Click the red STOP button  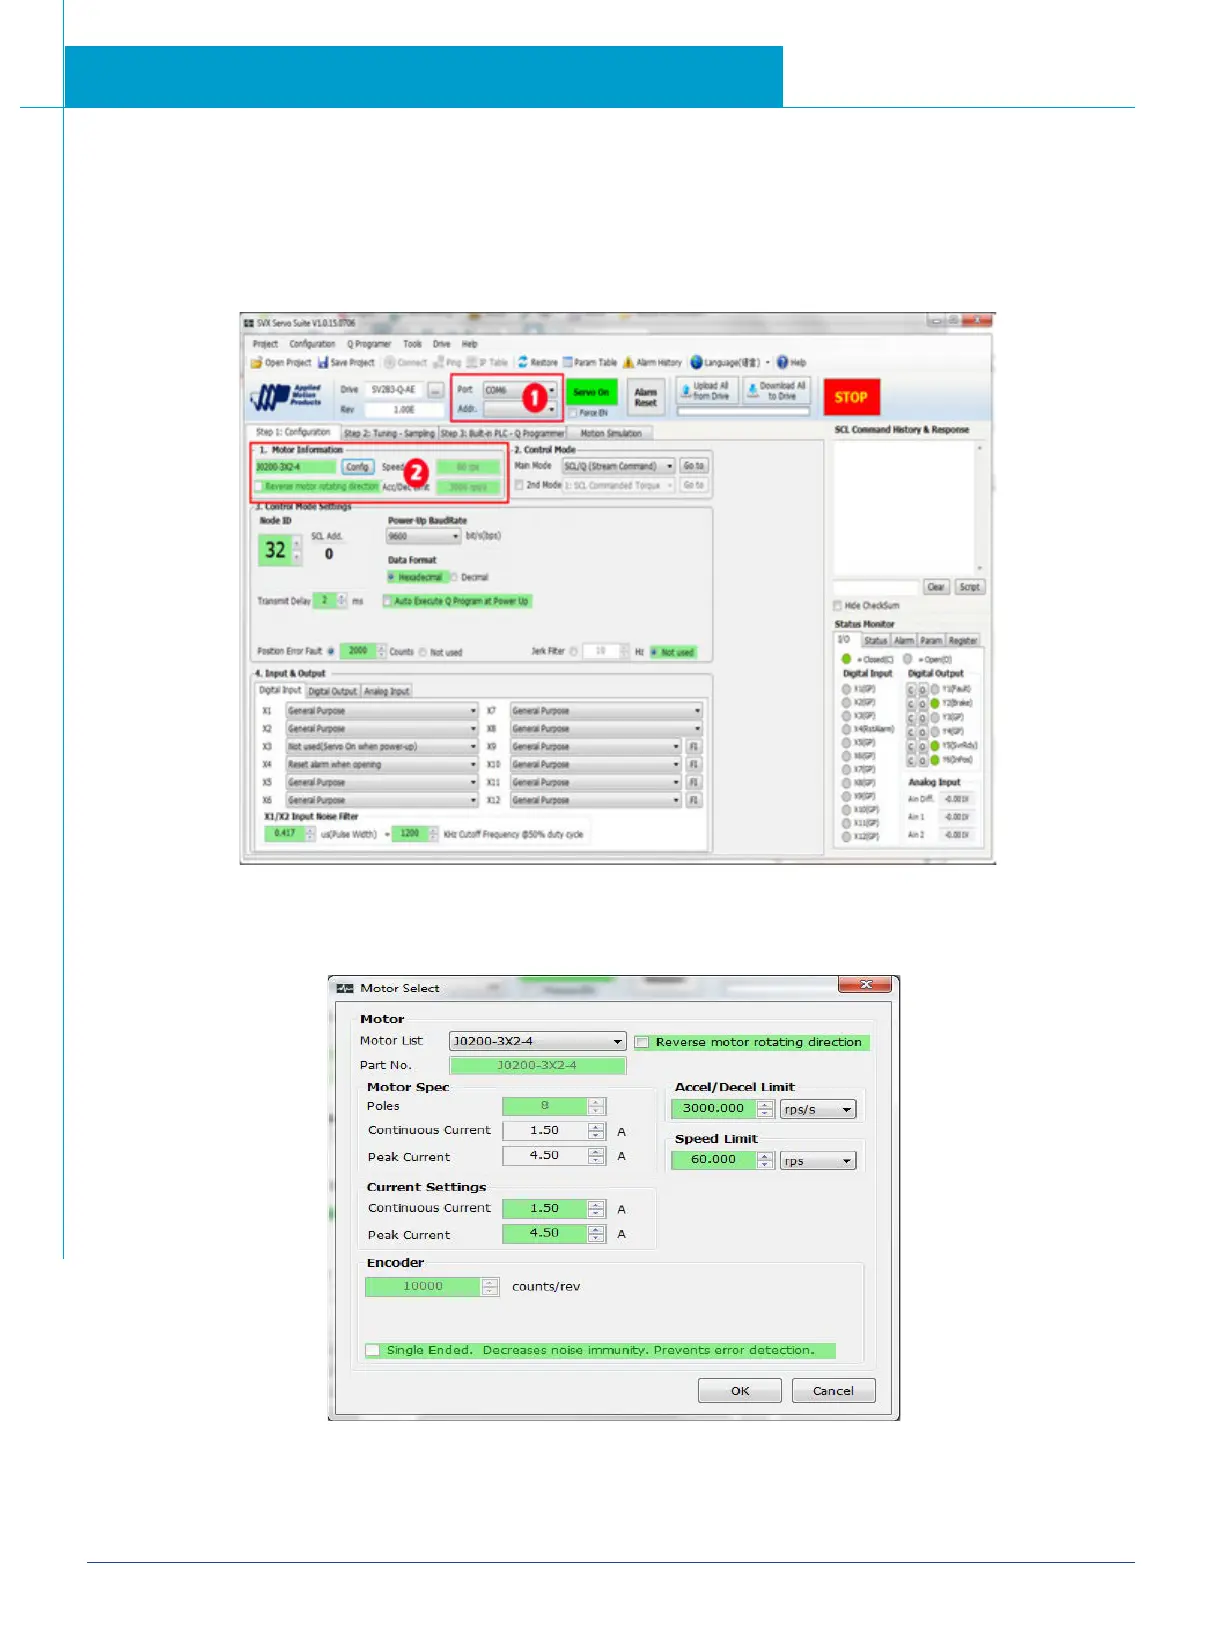[851, 397]
